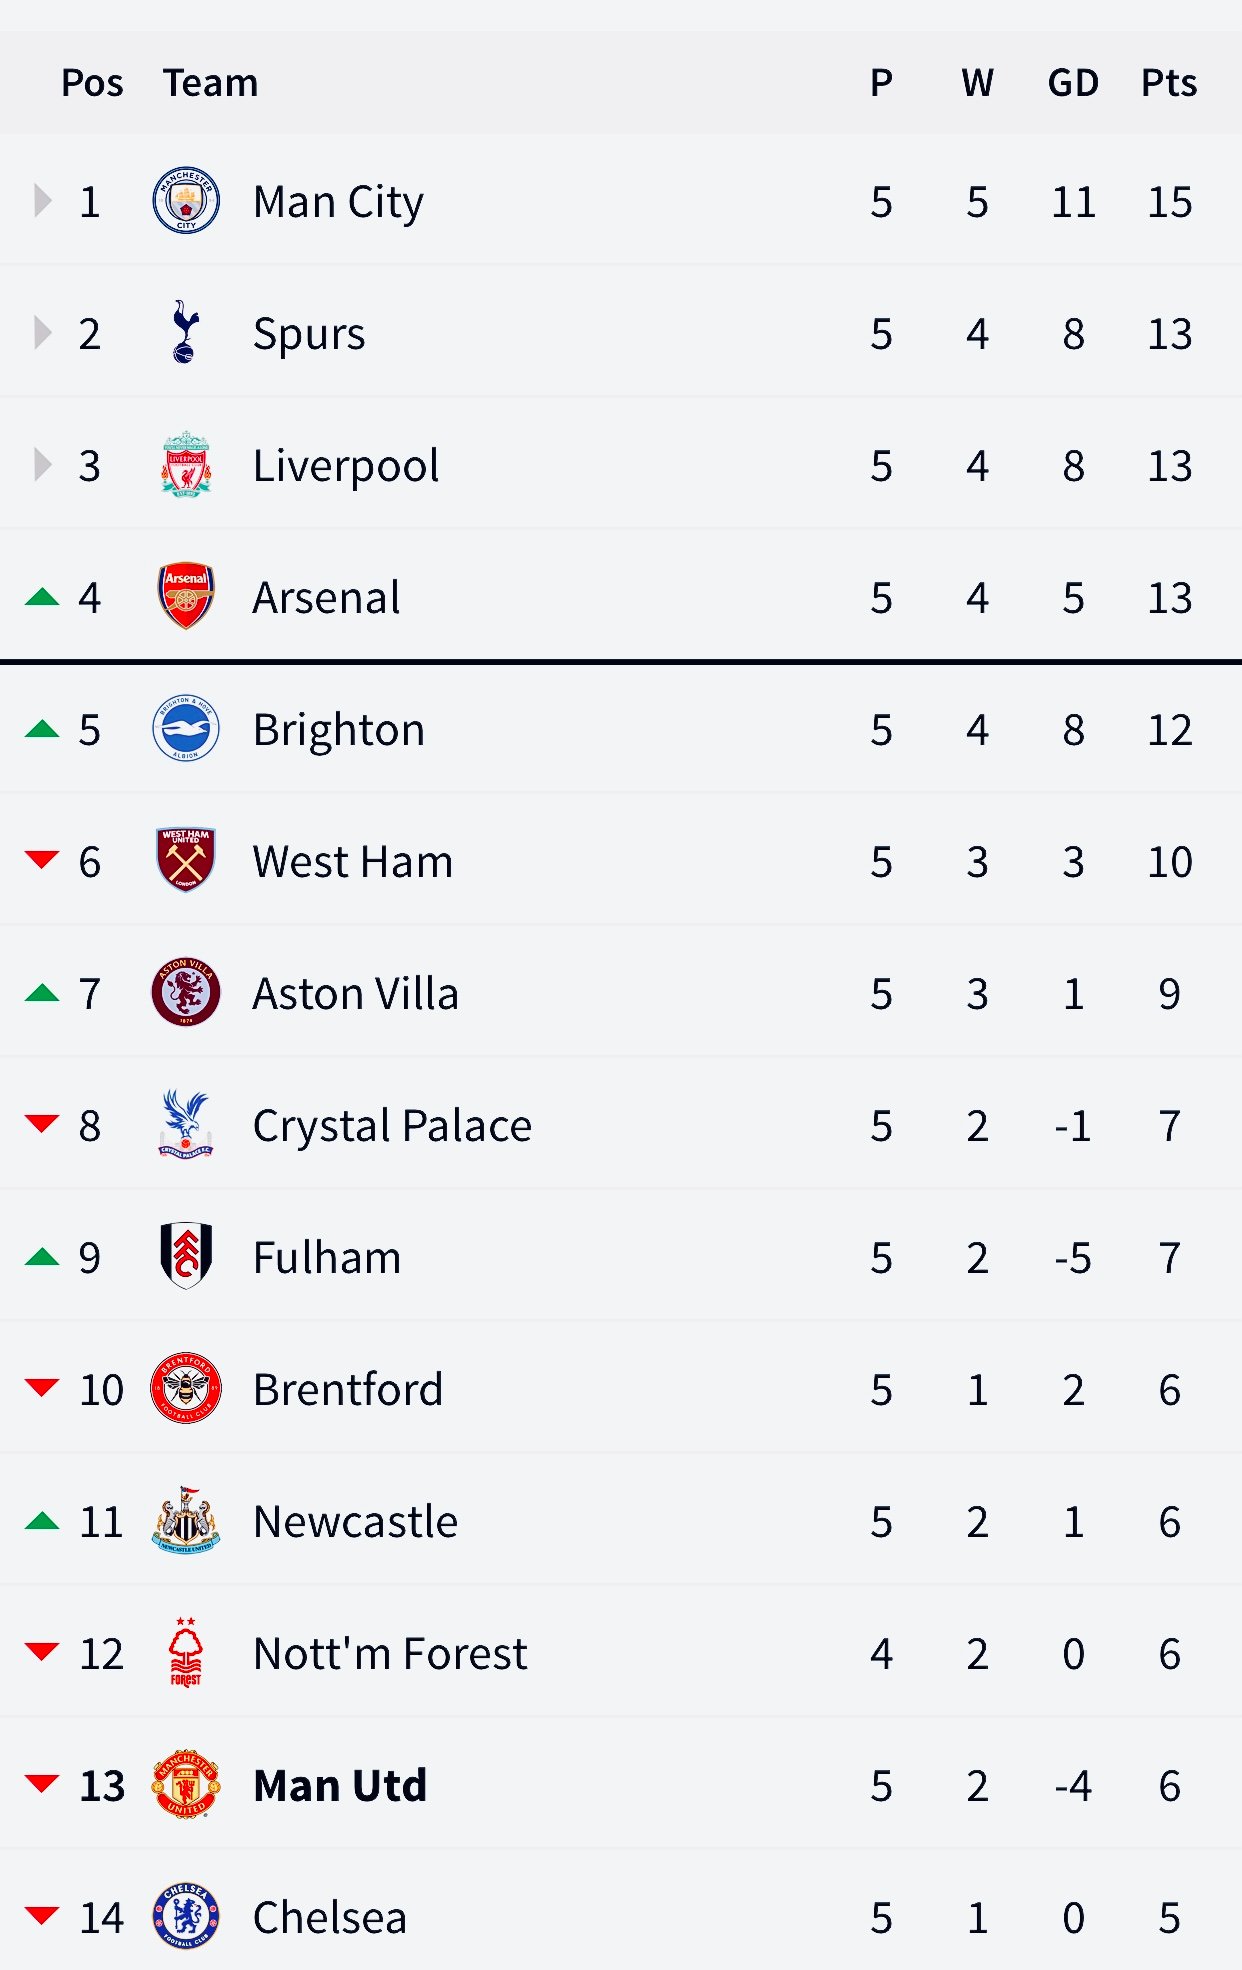Click the Brentford bee crest
Screen dimensions: 1242x1970
tap(186, 1389)
